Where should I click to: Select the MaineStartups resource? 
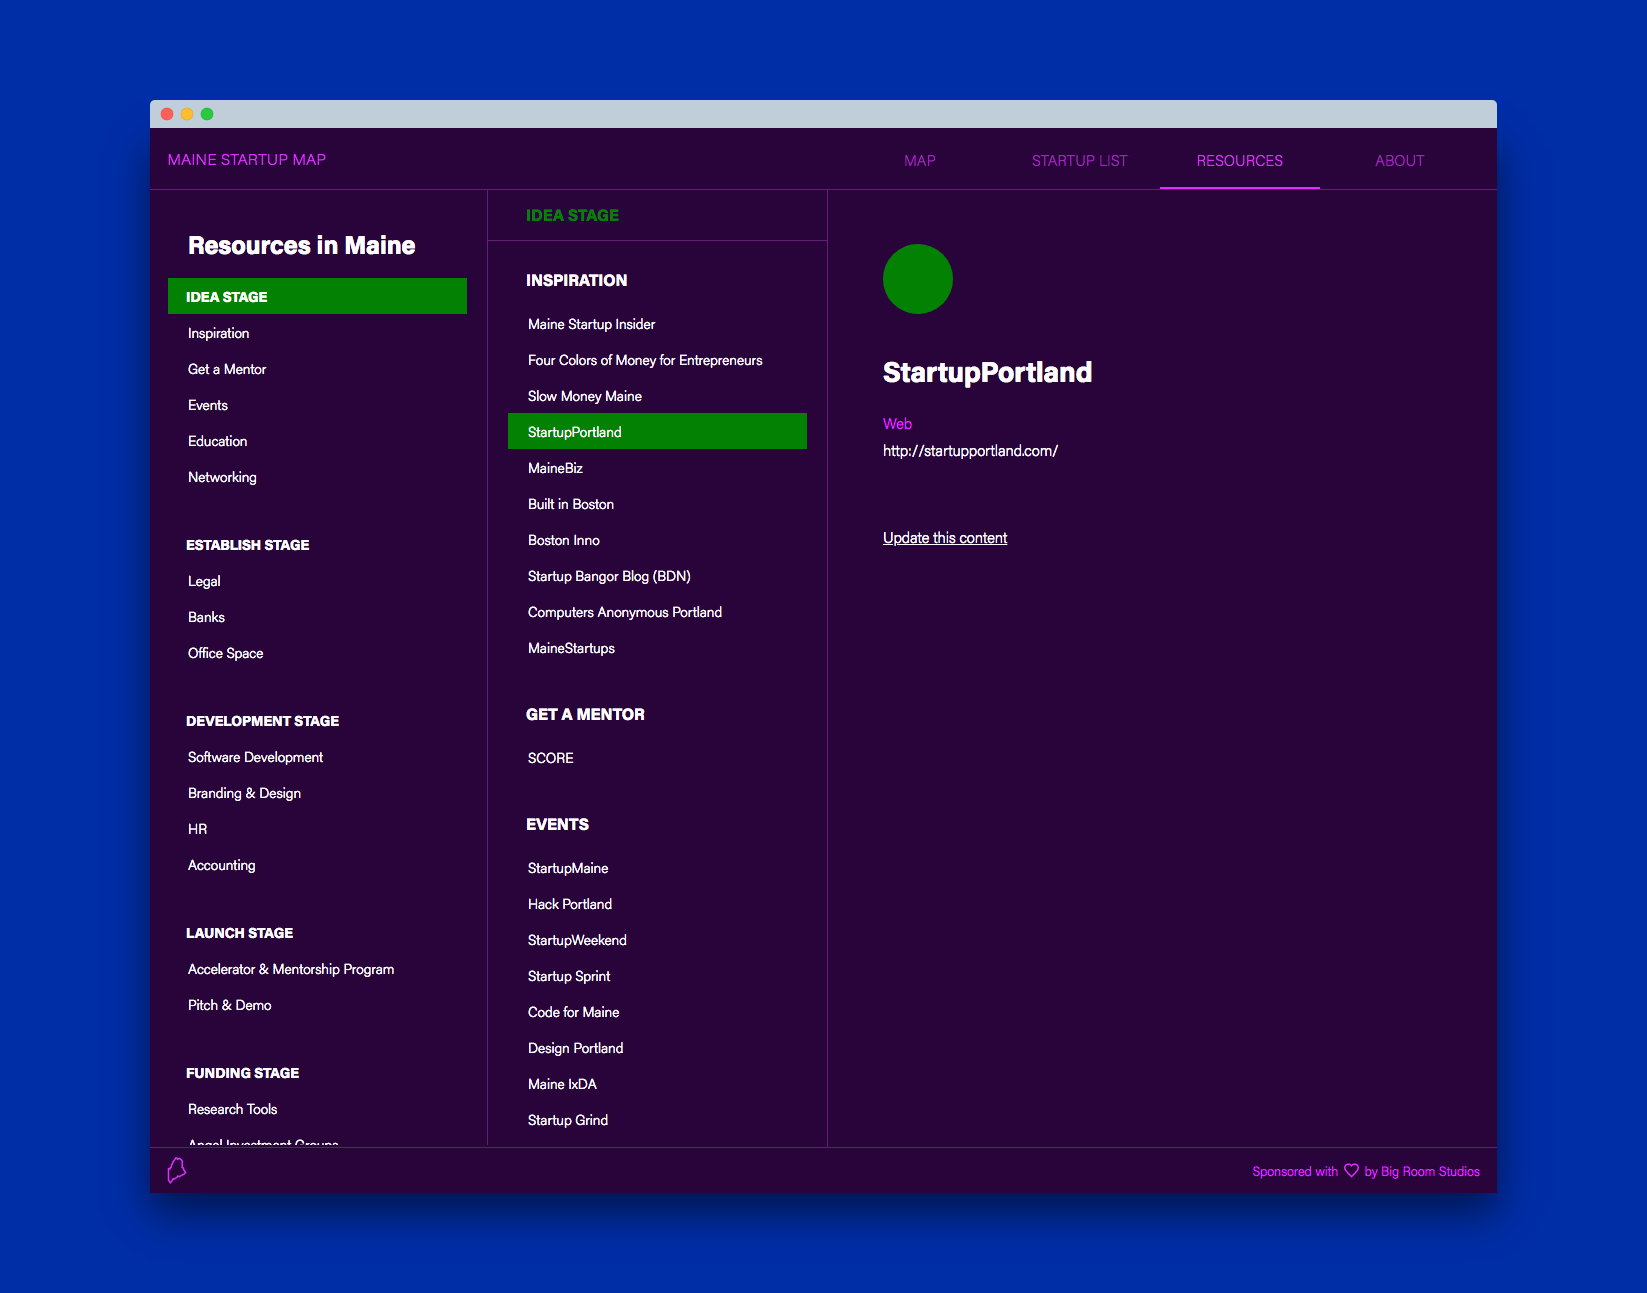point(571,648)
